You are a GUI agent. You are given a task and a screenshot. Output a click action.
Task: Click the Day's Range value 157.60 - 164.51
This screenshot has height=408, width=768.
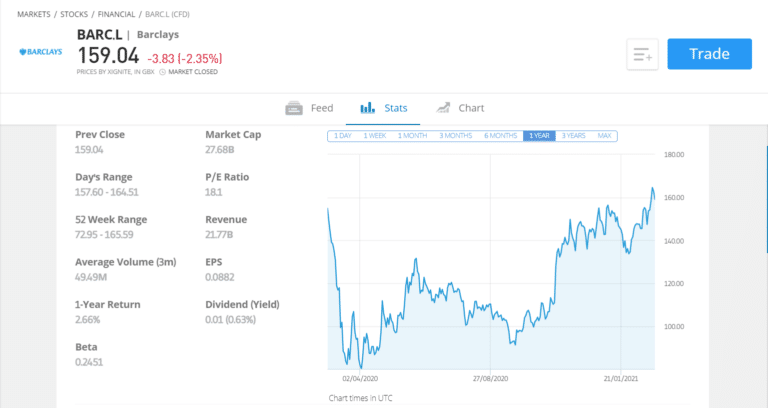[x=107, y=192]
